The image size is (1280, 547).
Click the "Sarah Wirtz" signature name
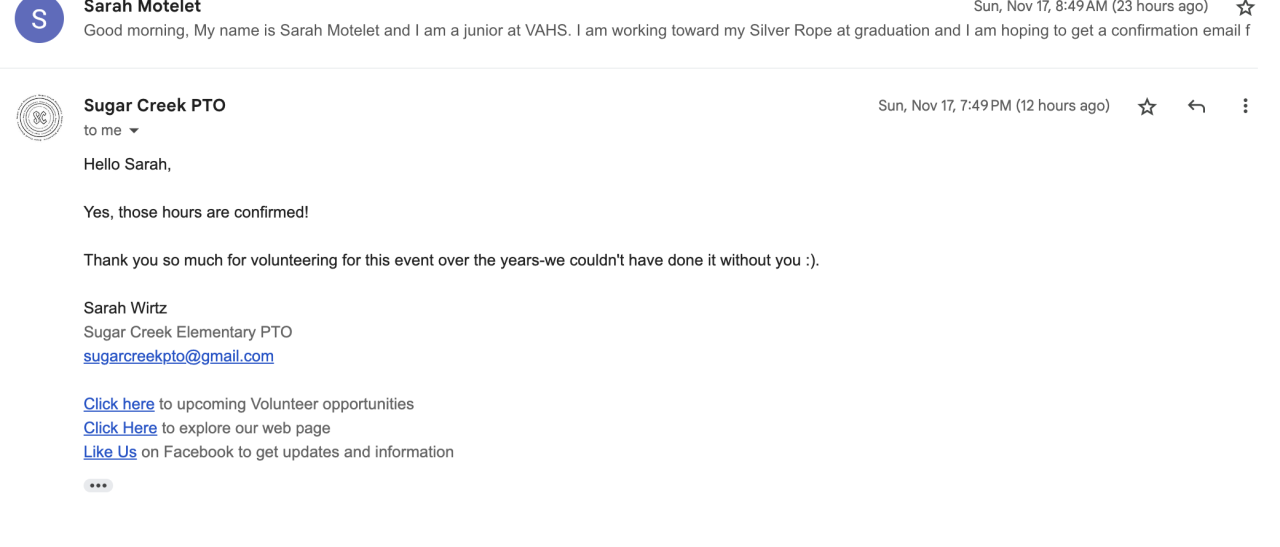pos(125,308)
